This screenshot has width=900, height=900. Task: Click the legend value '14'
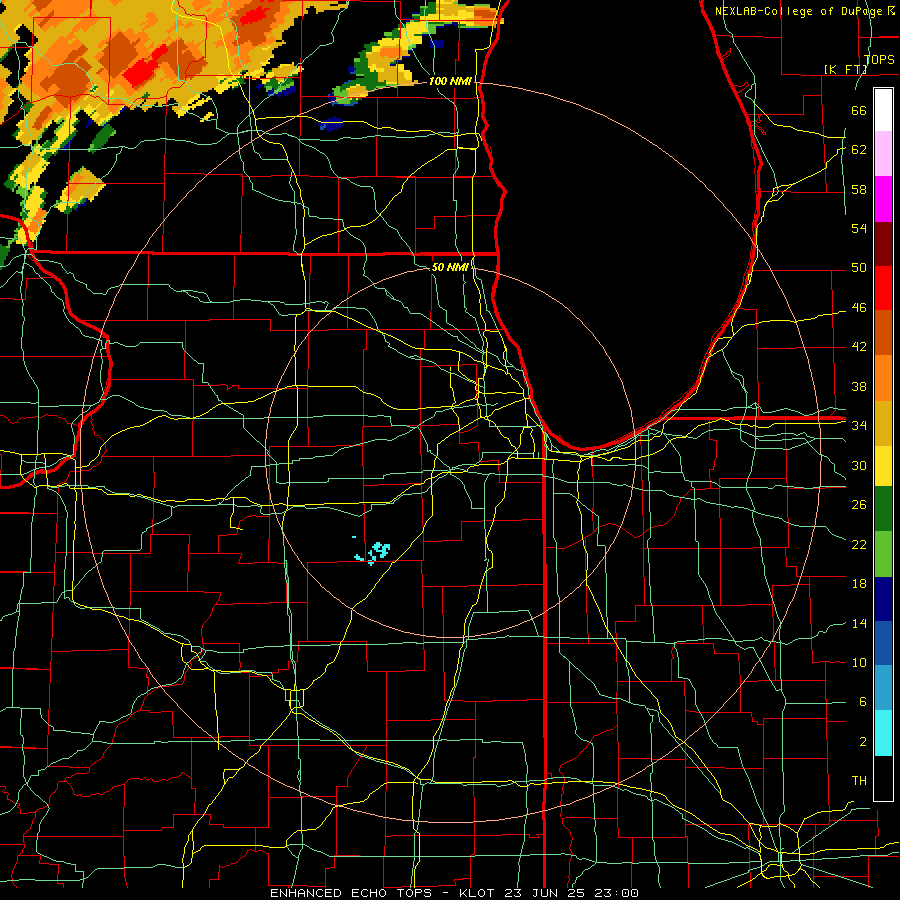tap(859, 623)
